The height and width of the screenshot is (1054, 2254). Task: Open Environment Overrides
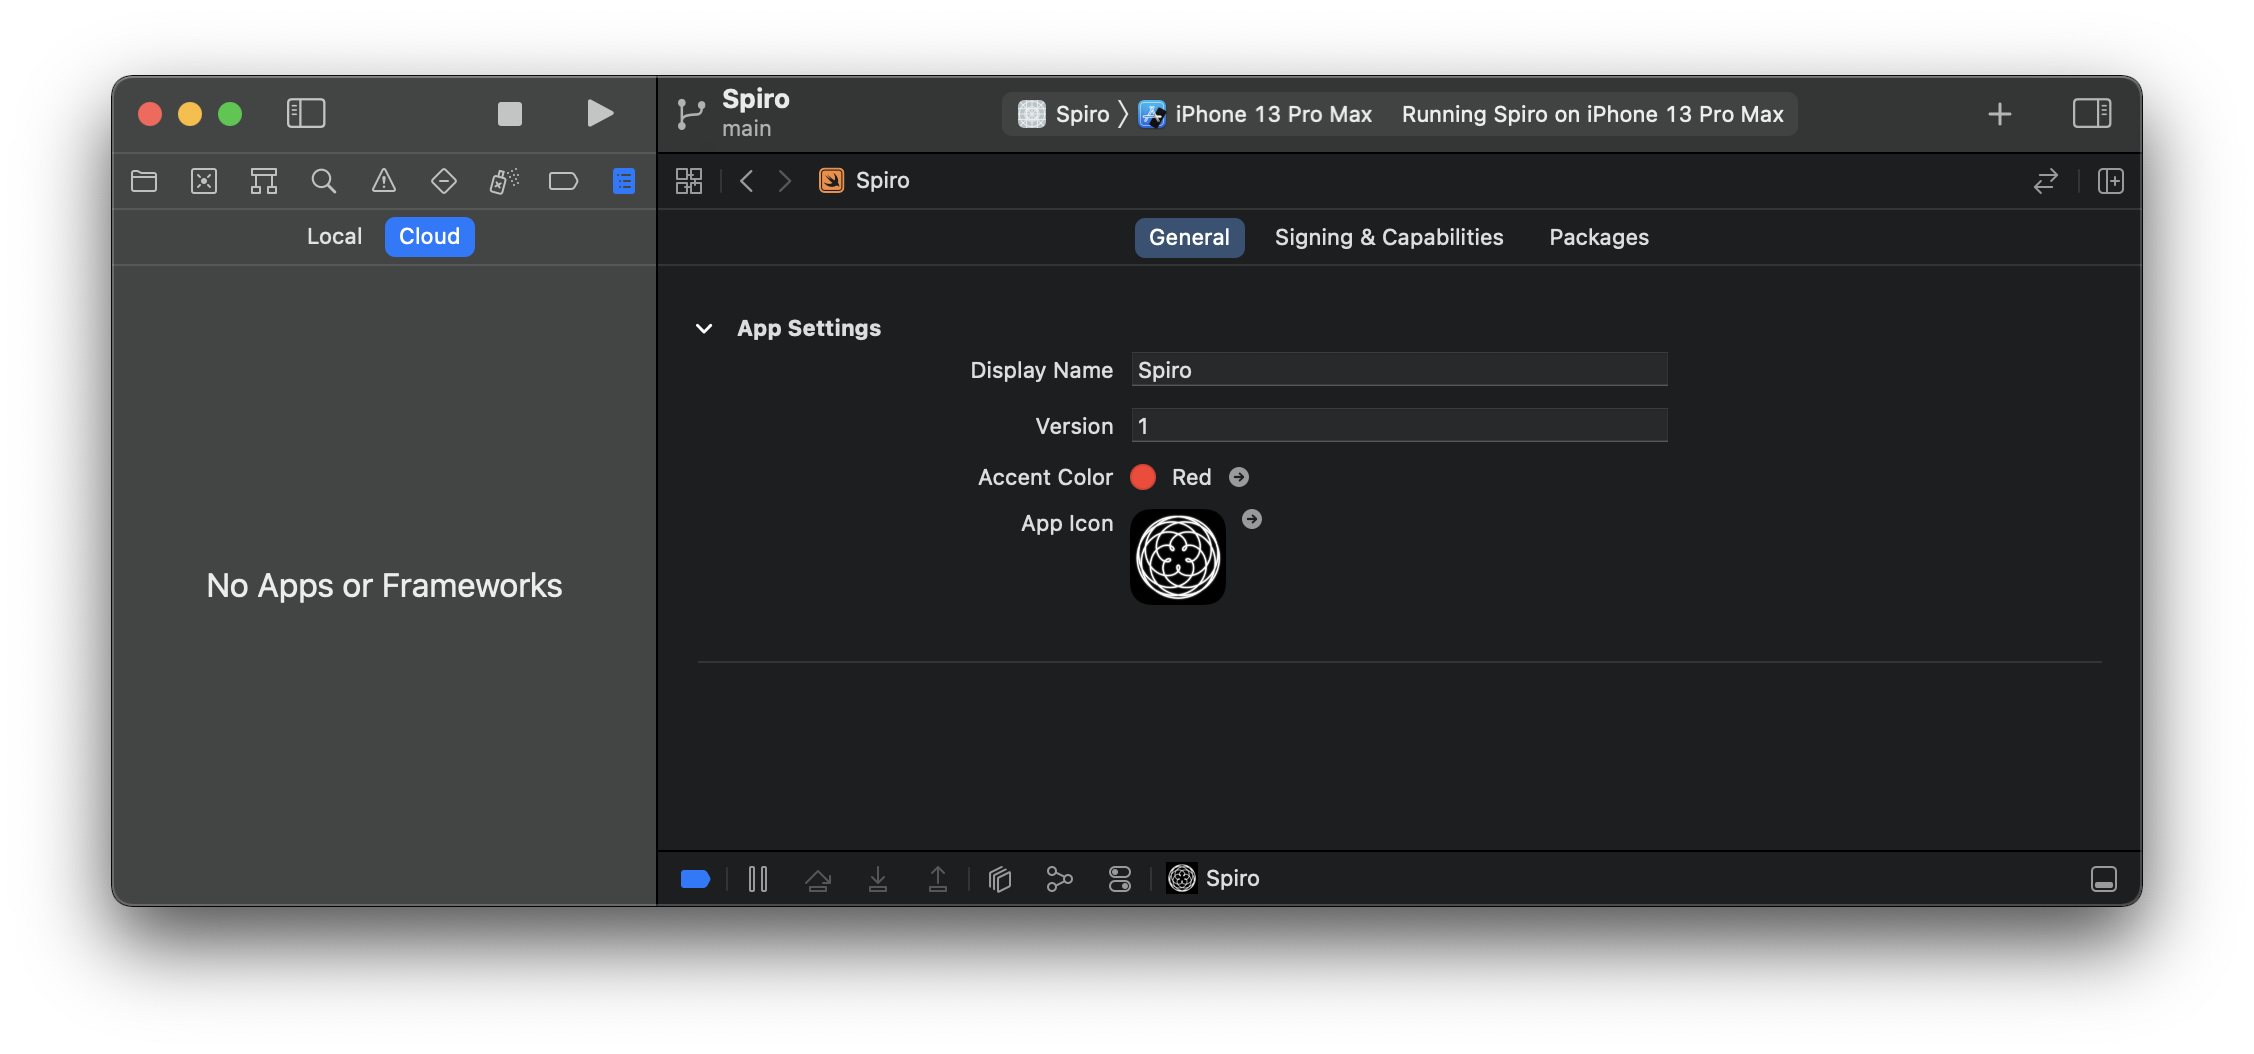point(1120,879)
